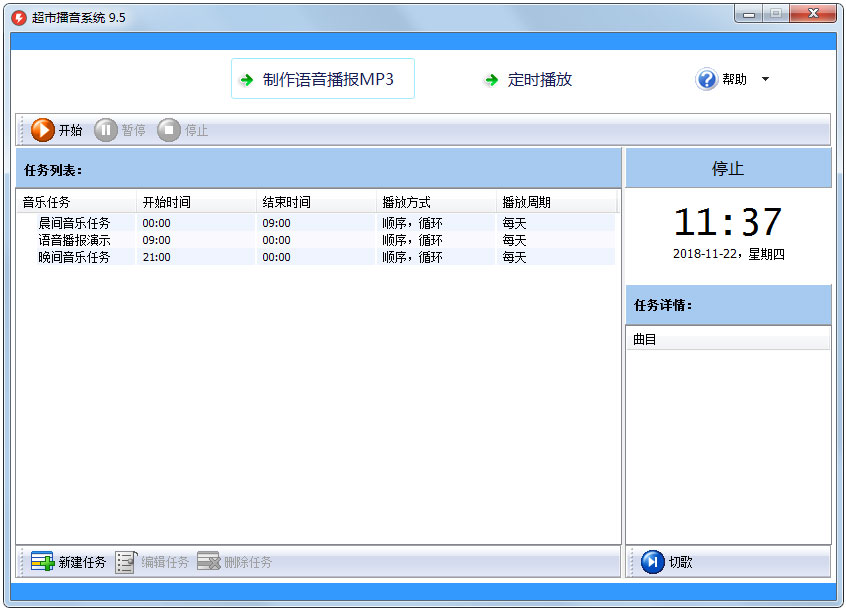Click the grey Pause (暂停) icon
This screenshot has height=612, width=846.
coord(106,130)
